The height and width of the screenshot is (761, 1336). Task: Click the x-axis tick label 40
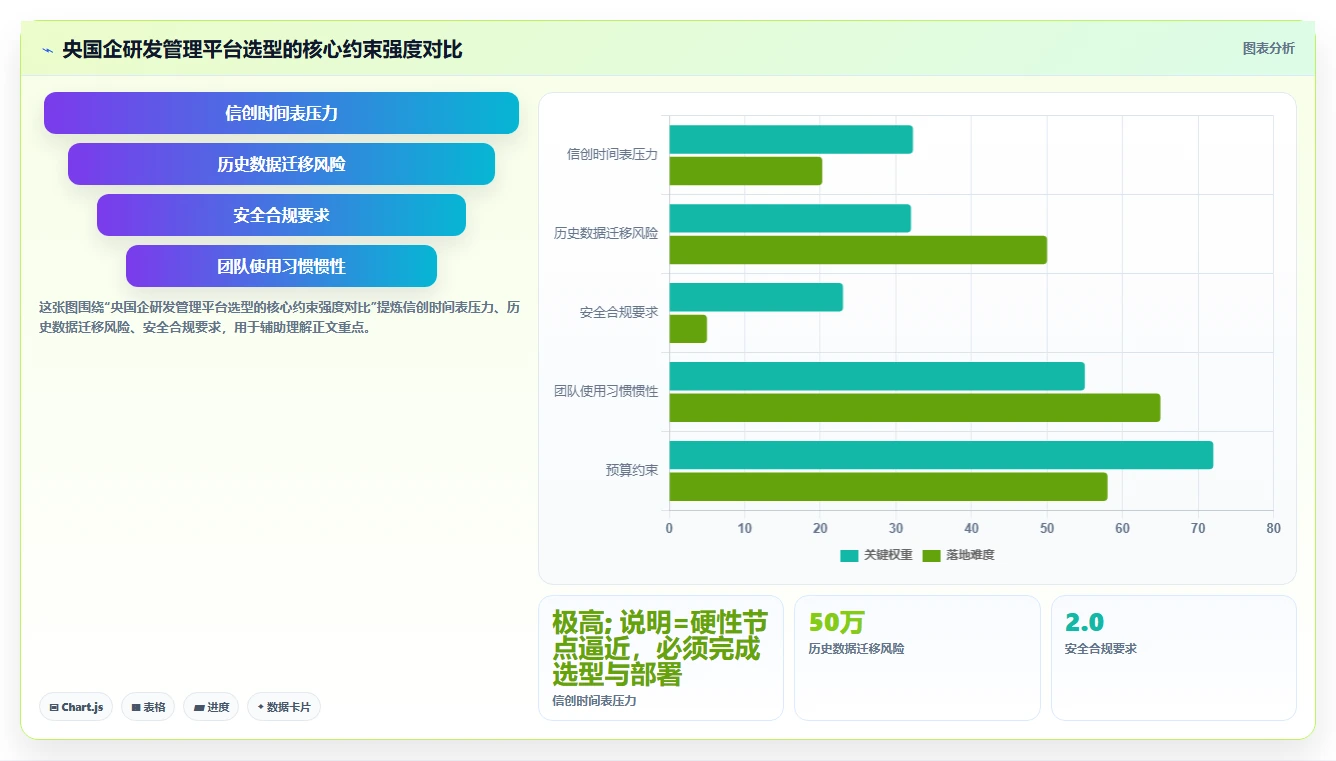click(971, 528)
